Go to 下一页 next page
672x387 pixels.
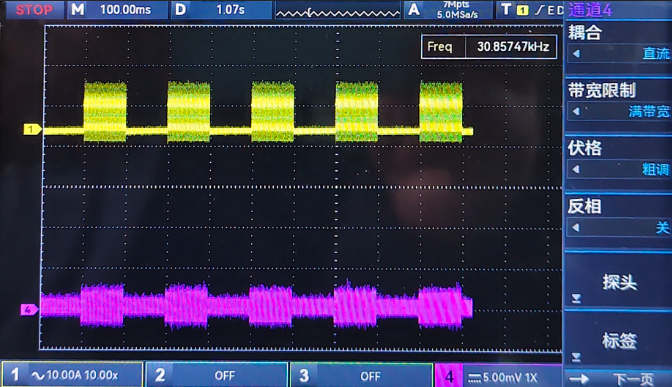click(x=618, y=379)
